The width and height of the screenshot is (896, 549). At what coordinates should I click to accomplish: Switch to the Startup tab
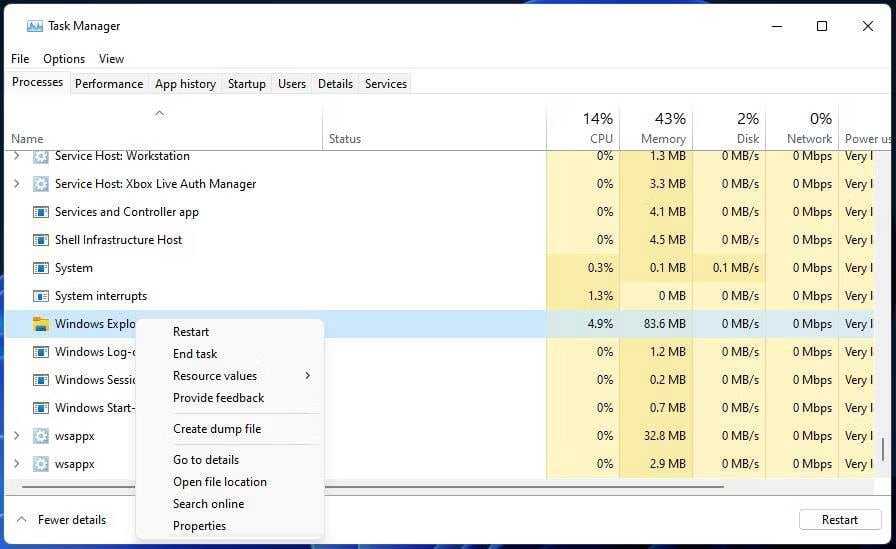pyautogui.click(x=246, y=84)
